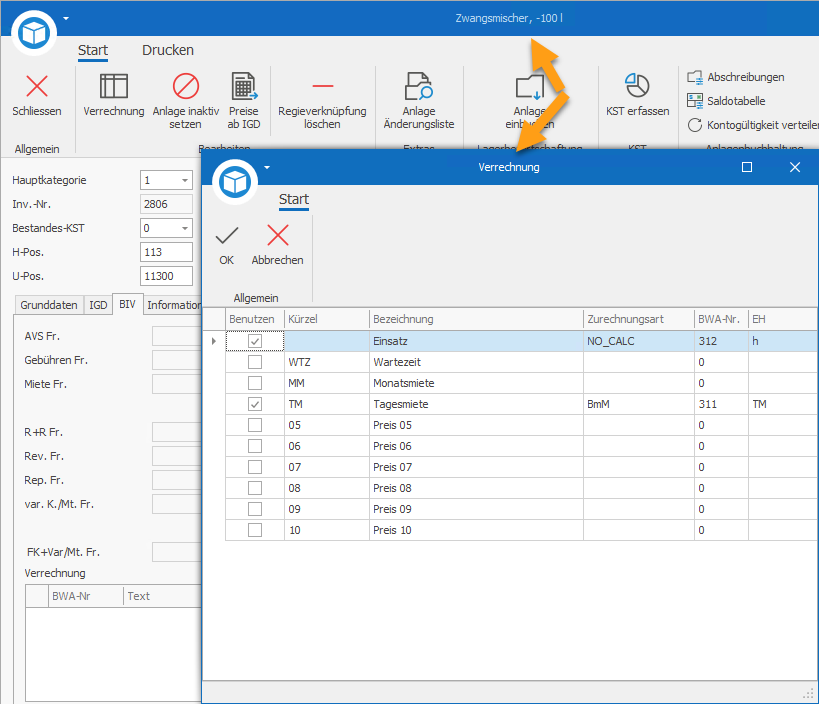Image resolution: width=819 pixels, height=704 pixels.
Task: Open the BIV tab
Action: tap(127, 304)
